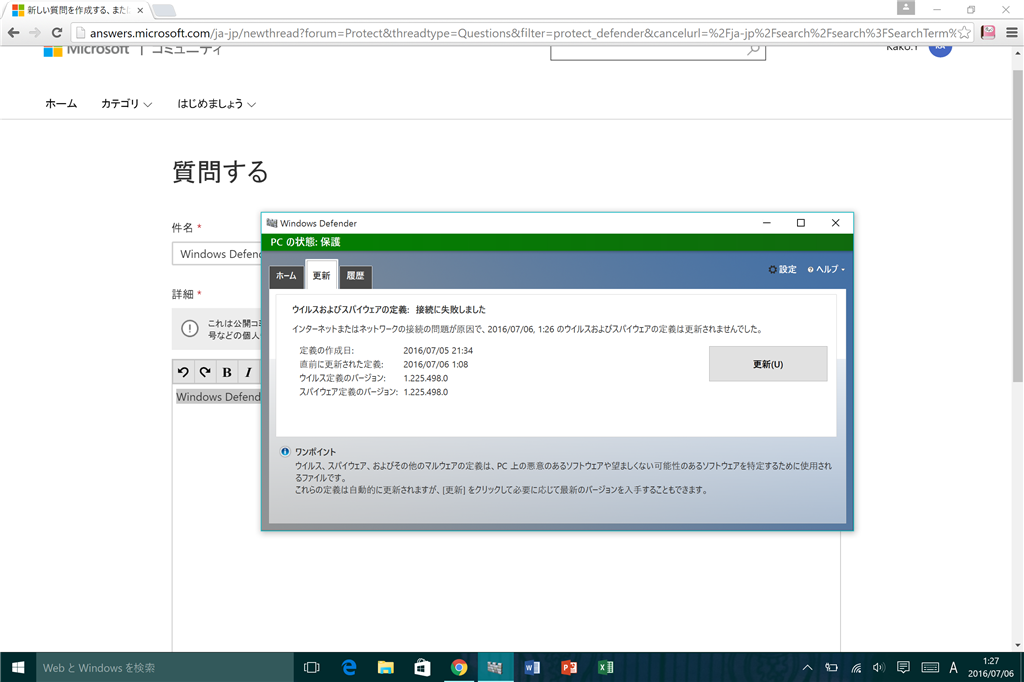The image size is (1024, 682).
Task: Open Word from the taskbar
Action: pos(532,667)
